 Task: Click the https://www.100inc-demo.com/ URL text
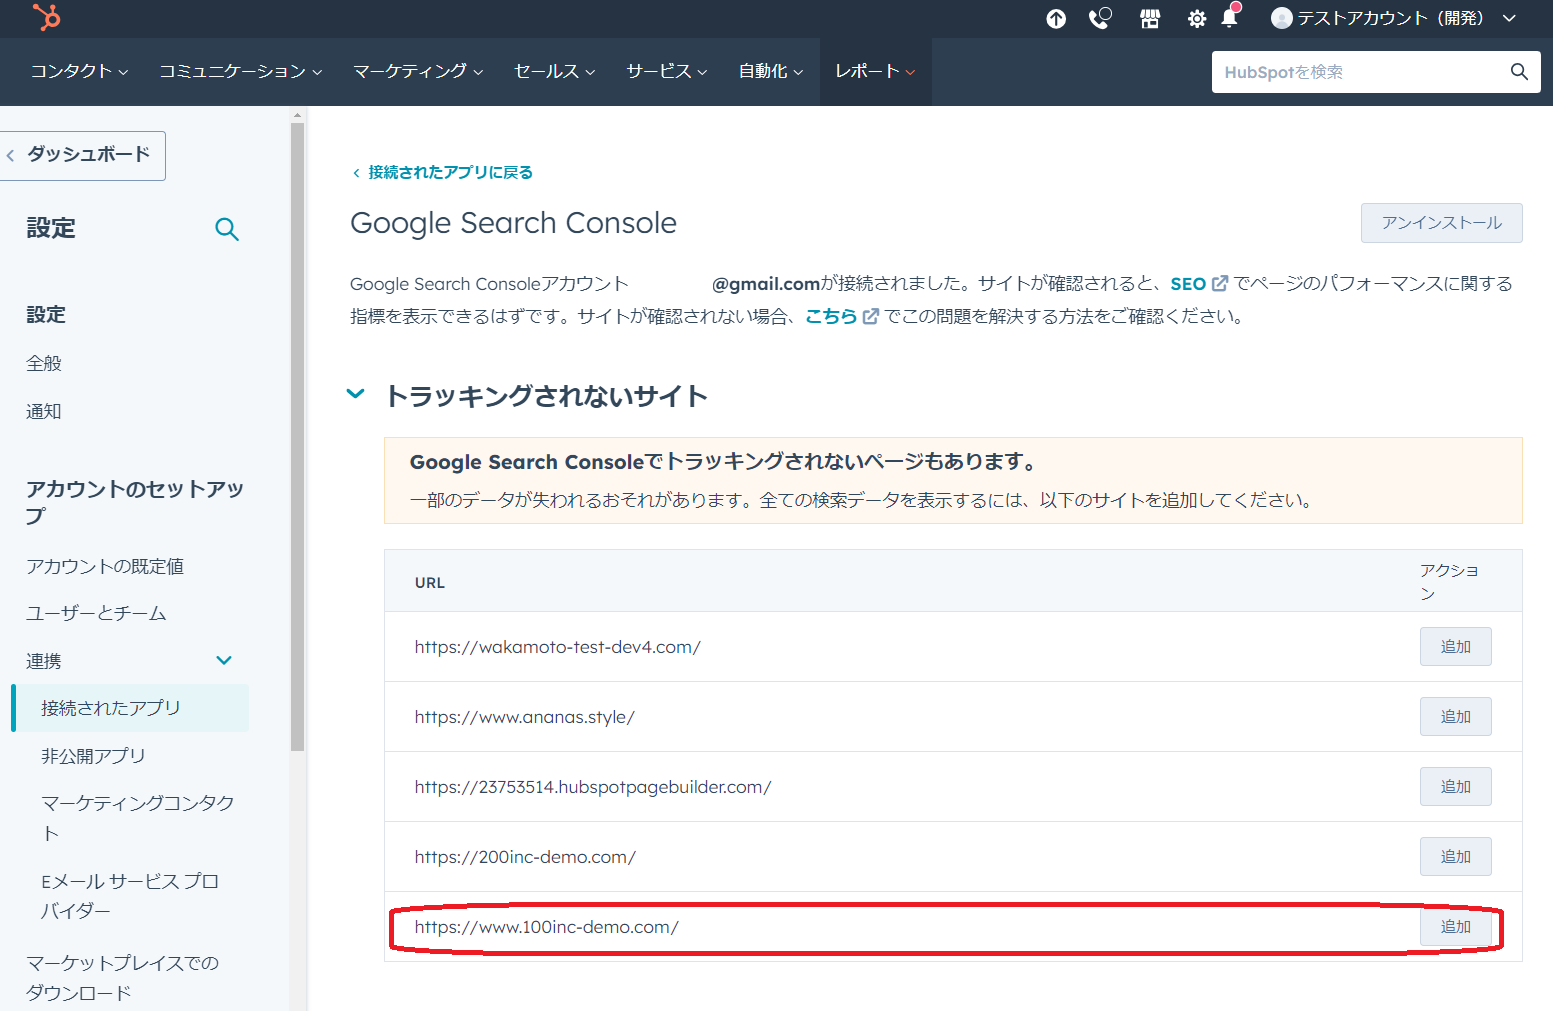[546, 927]
